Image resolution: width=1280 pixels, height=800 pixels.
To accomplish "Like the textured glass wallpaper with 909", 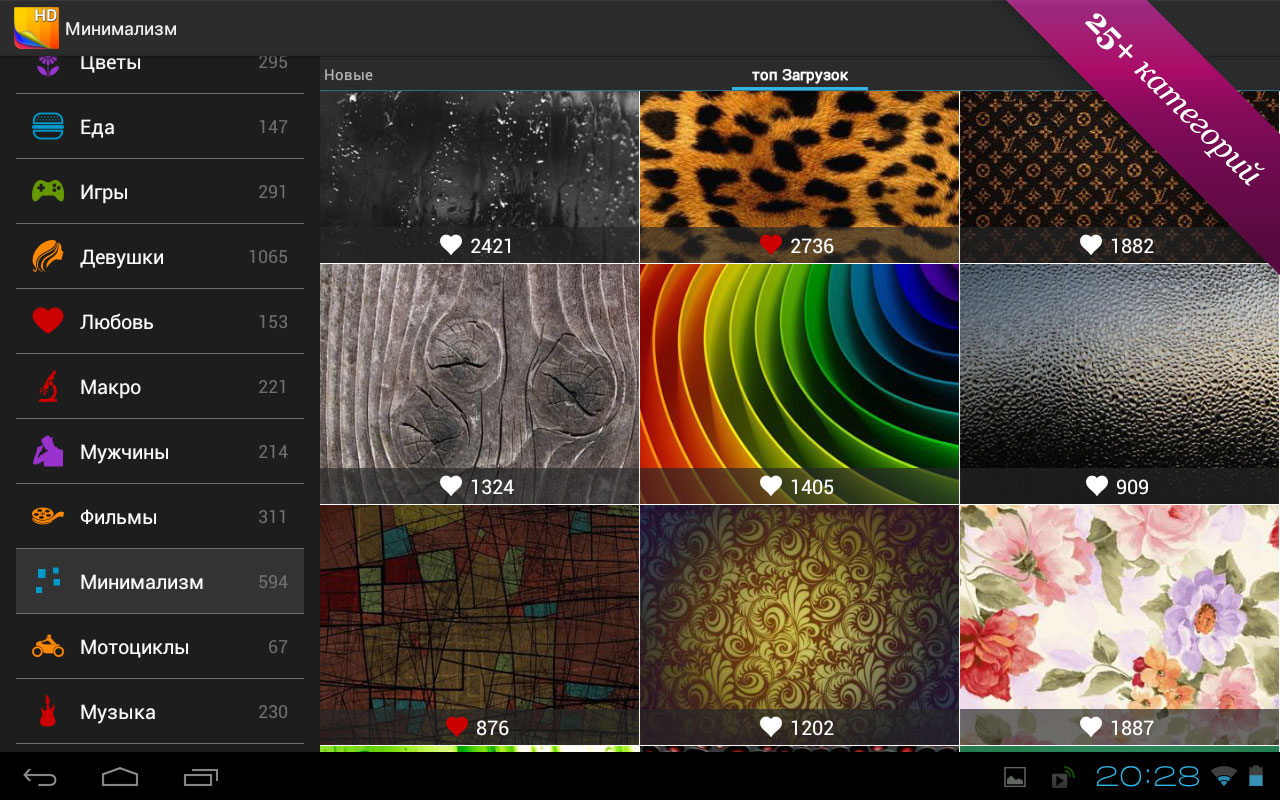I will coord(1097,486).
